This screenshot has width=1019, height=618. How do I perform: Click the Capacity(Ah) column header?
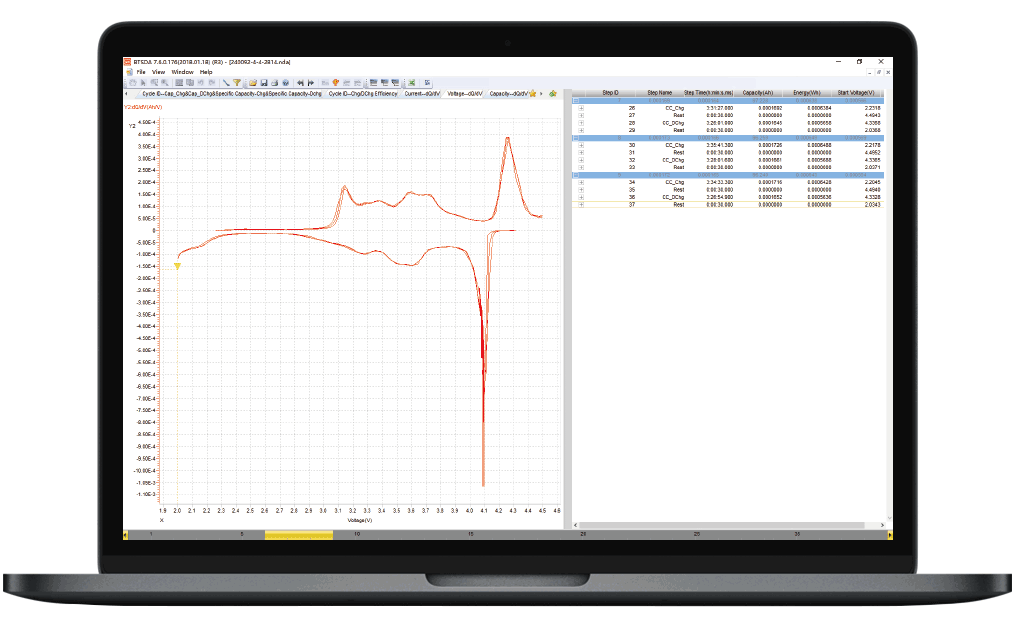(758, 93)
